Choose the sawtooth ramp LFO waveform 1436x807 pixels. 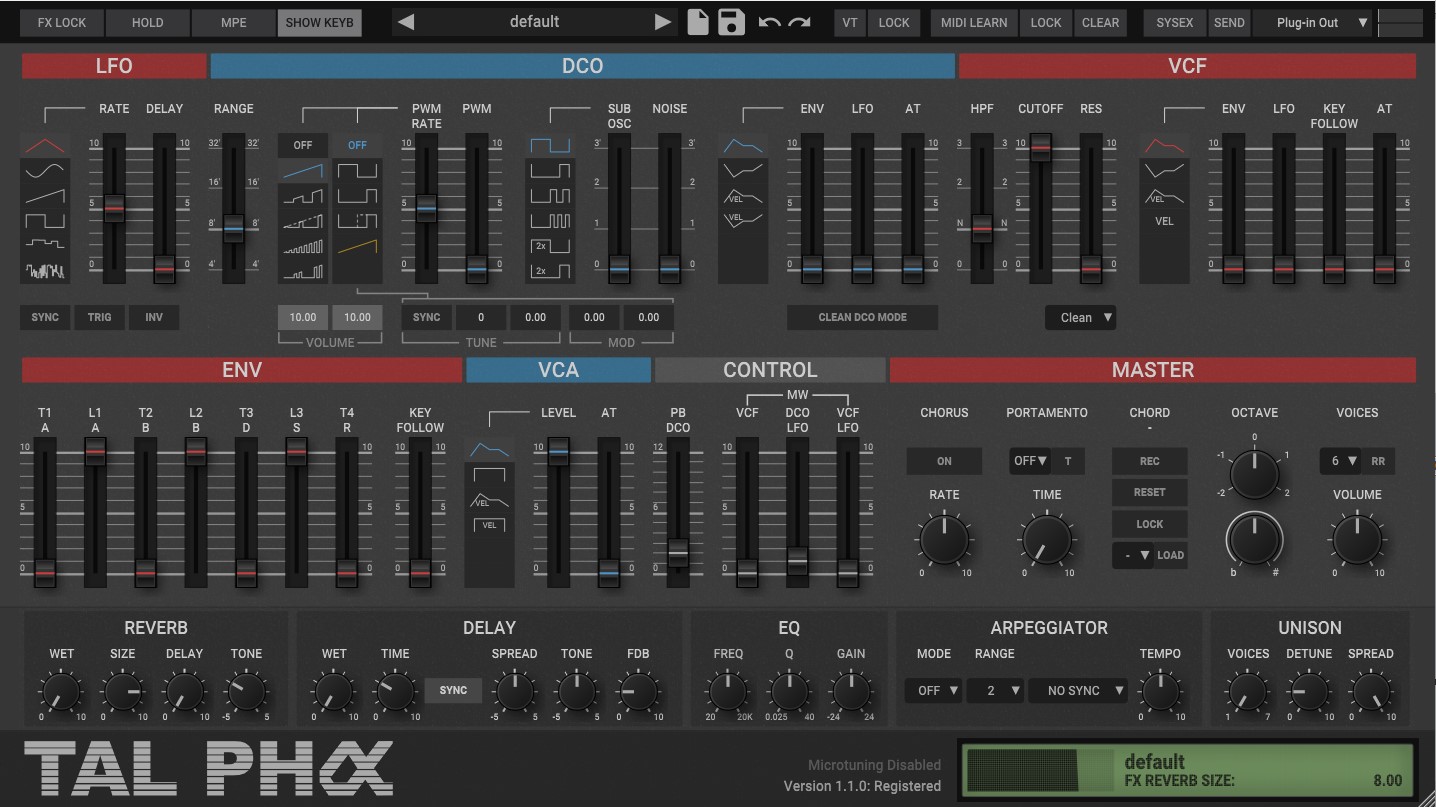(x=44, y=196)
